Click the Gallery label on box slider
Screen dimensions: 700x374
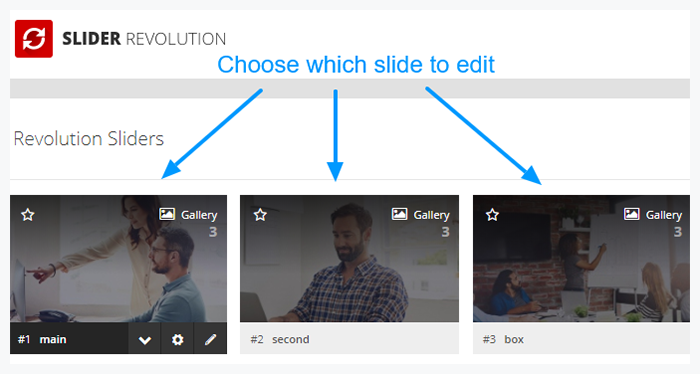point(664,215)
